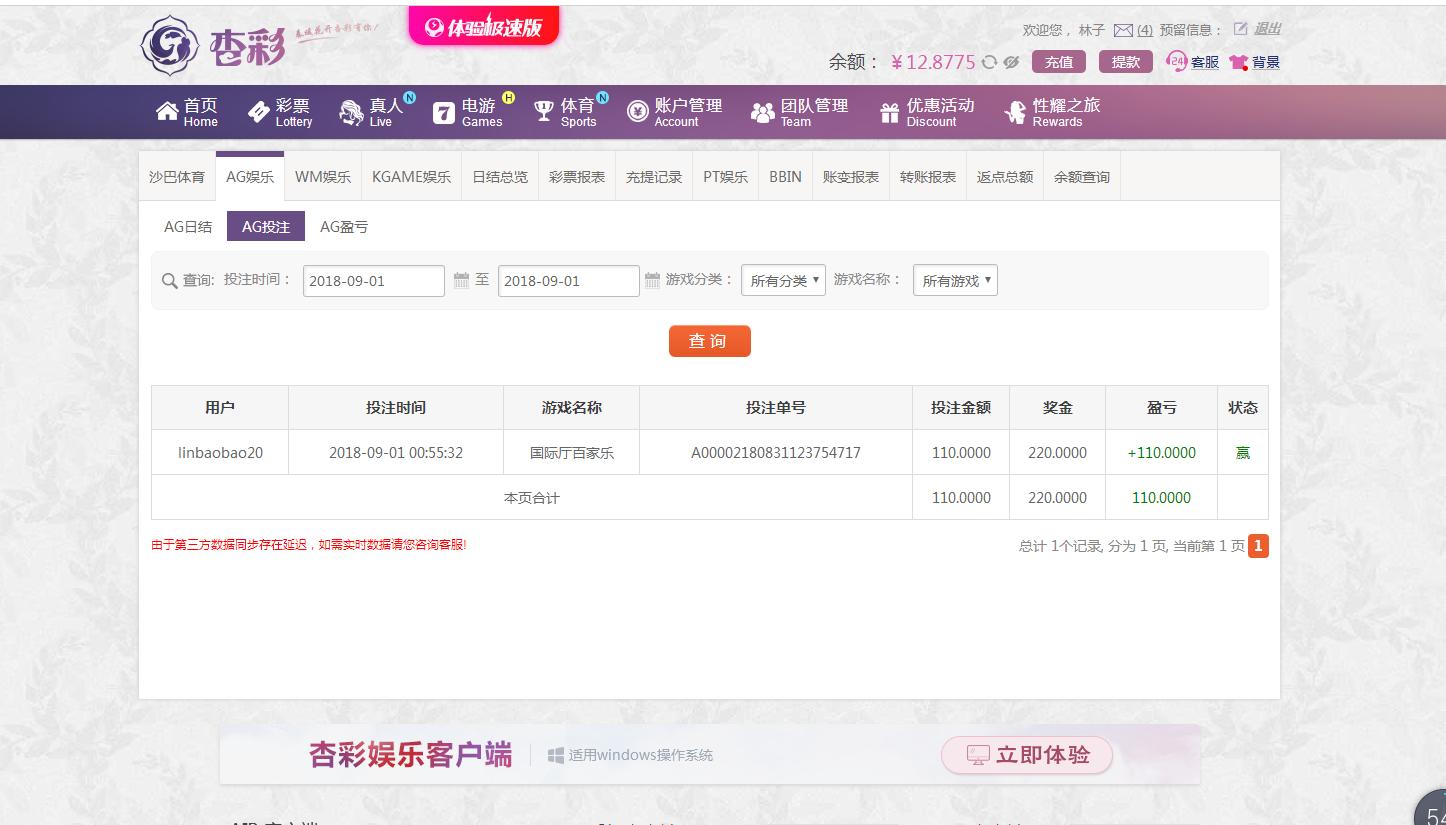Open the 所有游戏 game name dropdown
The image size is (1446, 825).
954,280
